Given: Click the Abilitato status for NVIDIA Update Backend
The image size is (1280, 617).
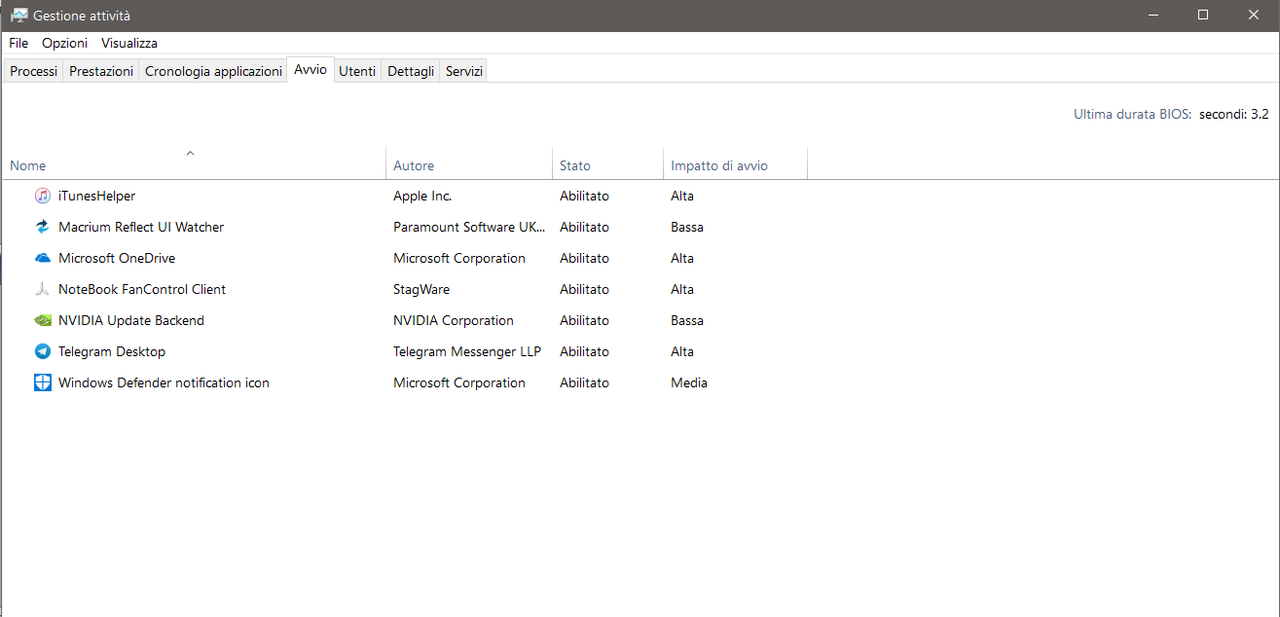Looking at the screenshot, I should (x=584, y=320).
